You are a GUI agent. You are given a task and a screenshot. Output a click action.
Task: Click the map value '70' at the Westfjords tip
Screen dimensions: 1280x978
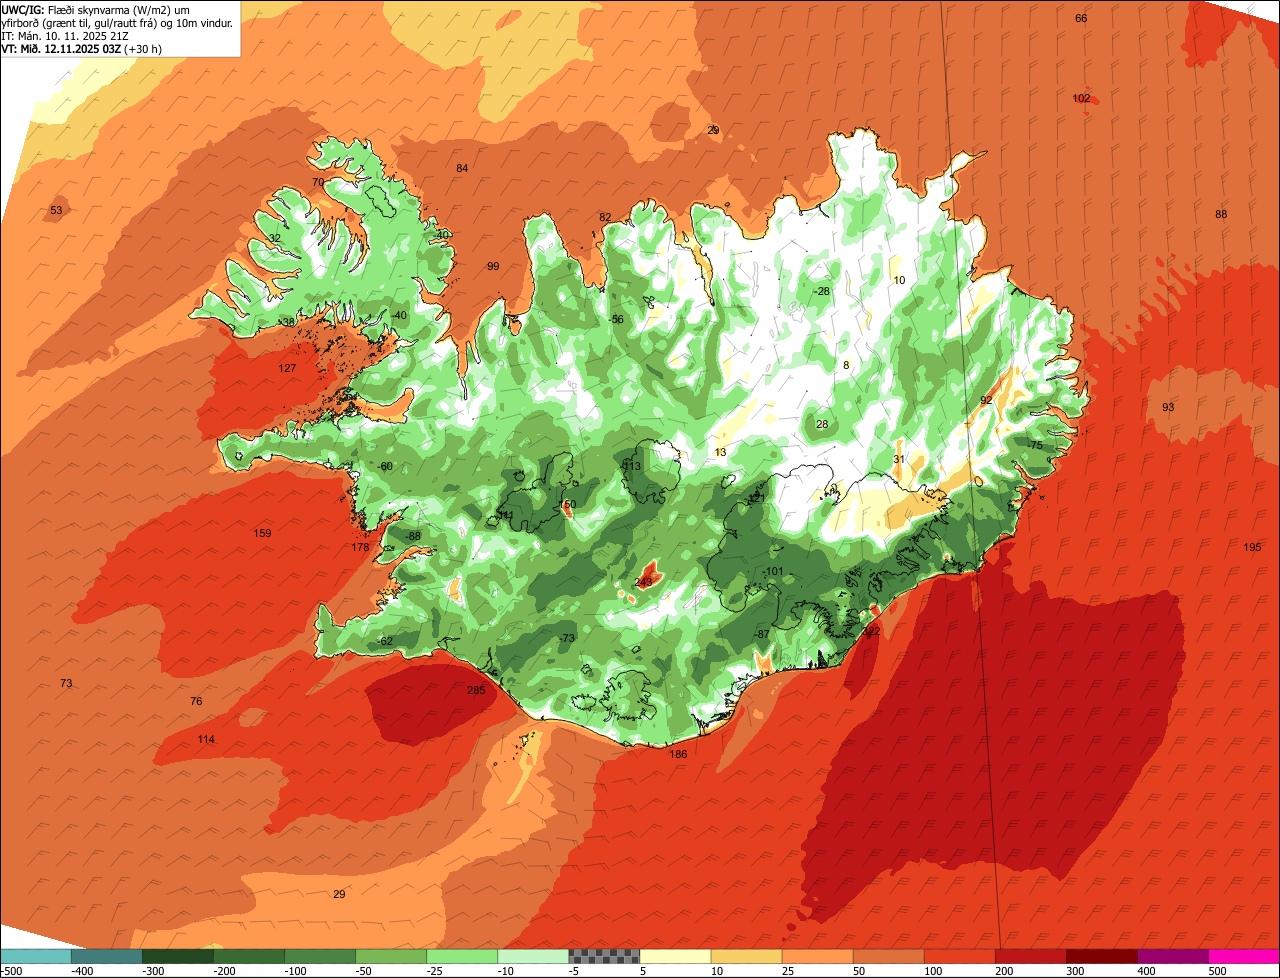pos(318,182)
